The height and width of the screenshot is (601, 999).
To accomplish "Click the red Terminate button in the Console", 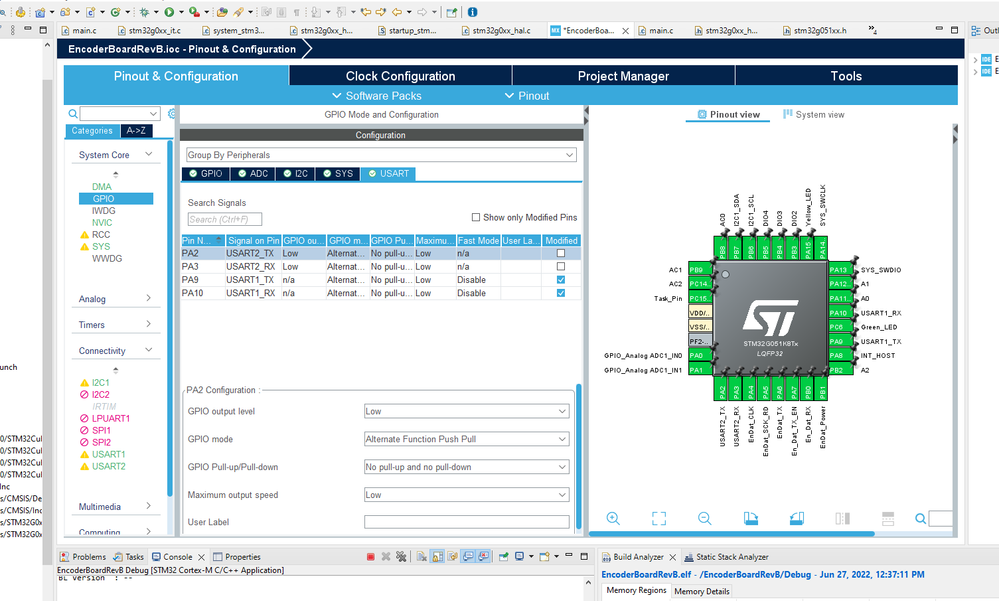I will pos(370,557).
